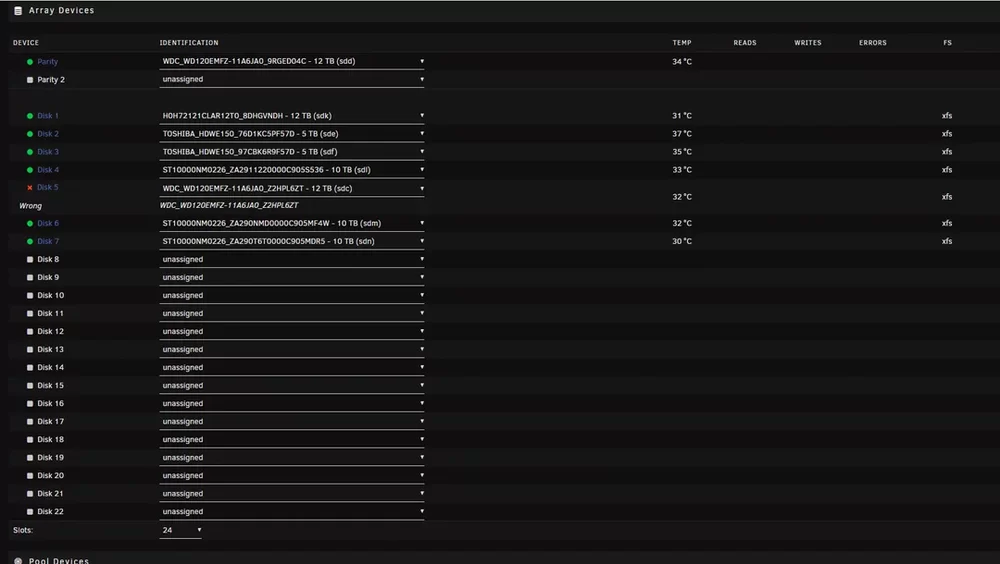Screen dimensions: 1000x564
Task: Click the ERRORS column header
Action: [x=872, y=43]
